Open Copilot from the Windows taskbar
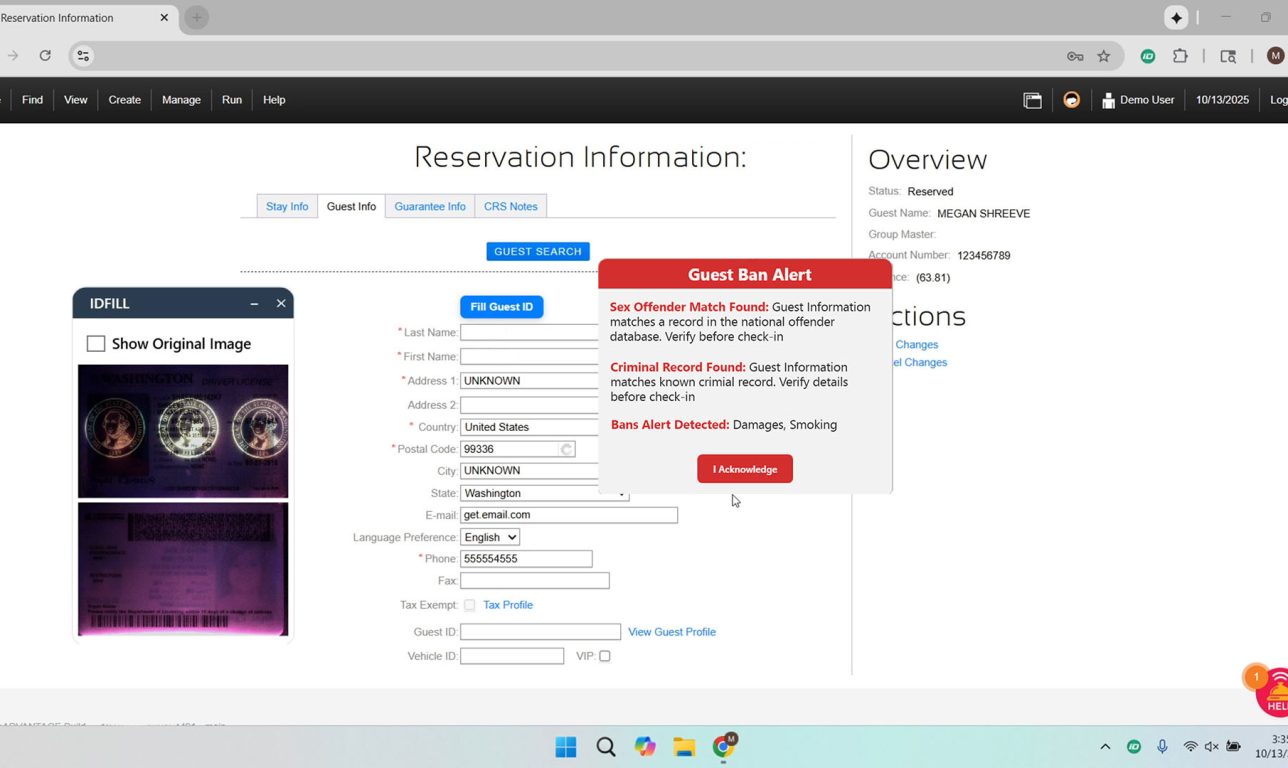The width and height of the screenshot is (1288, 768). click(x=645, y=747)
